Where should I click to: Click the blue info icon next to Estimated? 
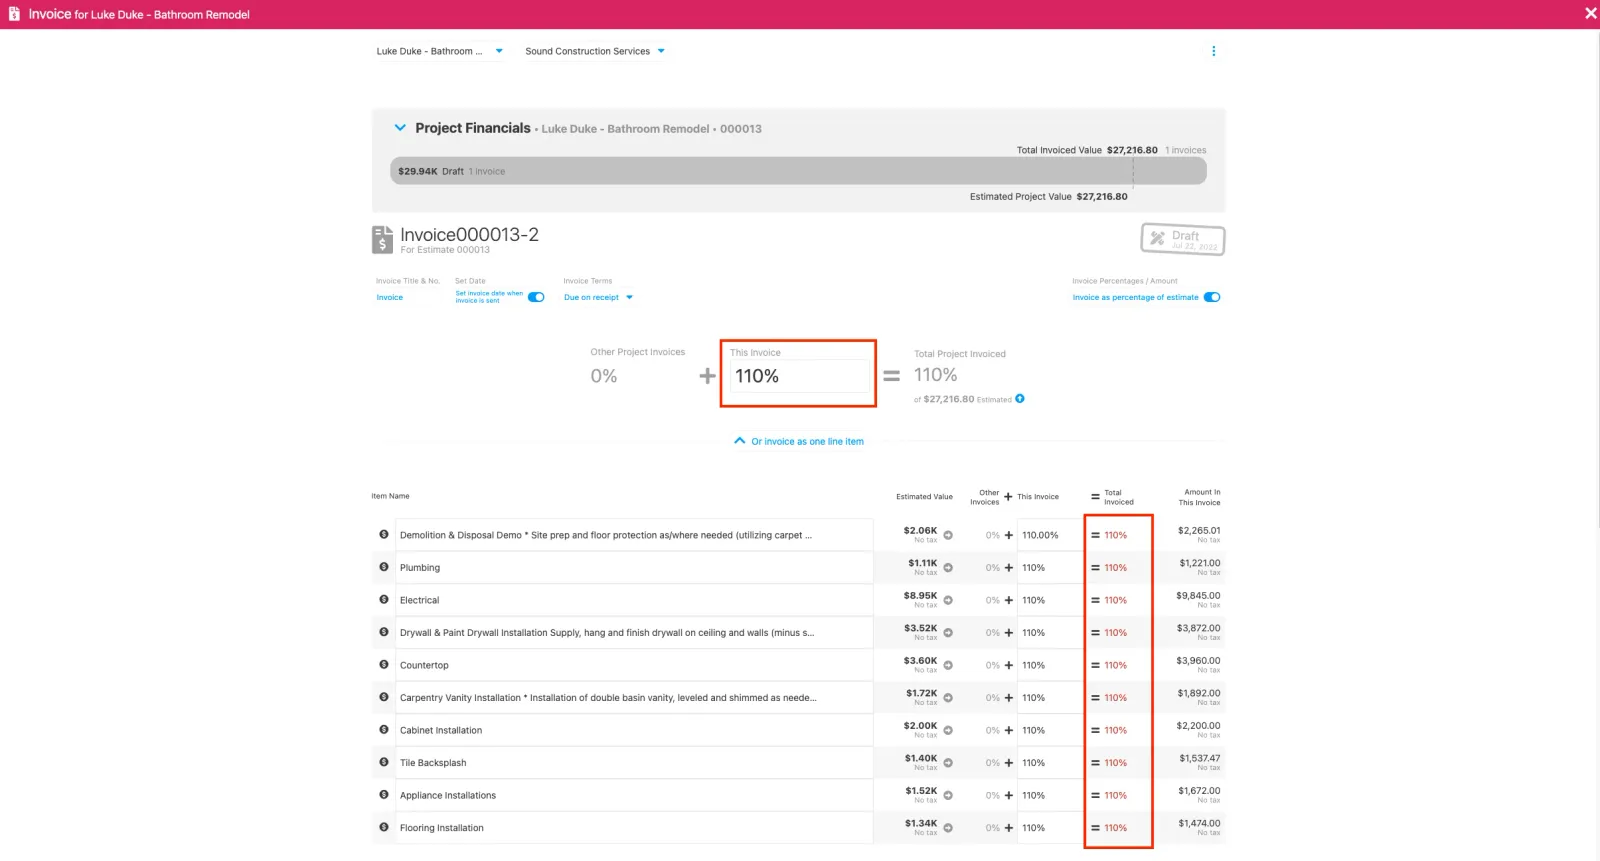1020,399
